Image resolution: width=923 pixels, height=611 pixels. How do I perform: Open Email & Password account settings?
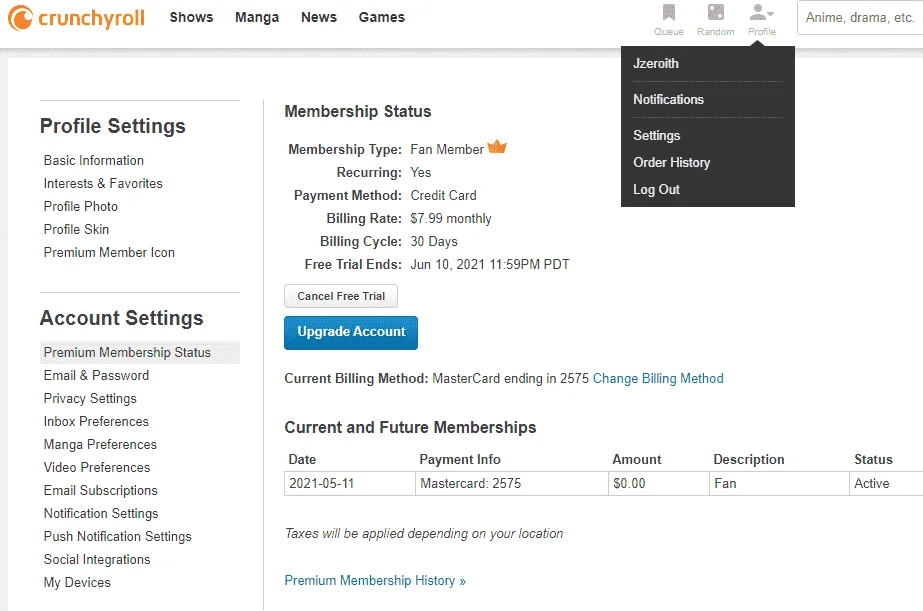97,376
